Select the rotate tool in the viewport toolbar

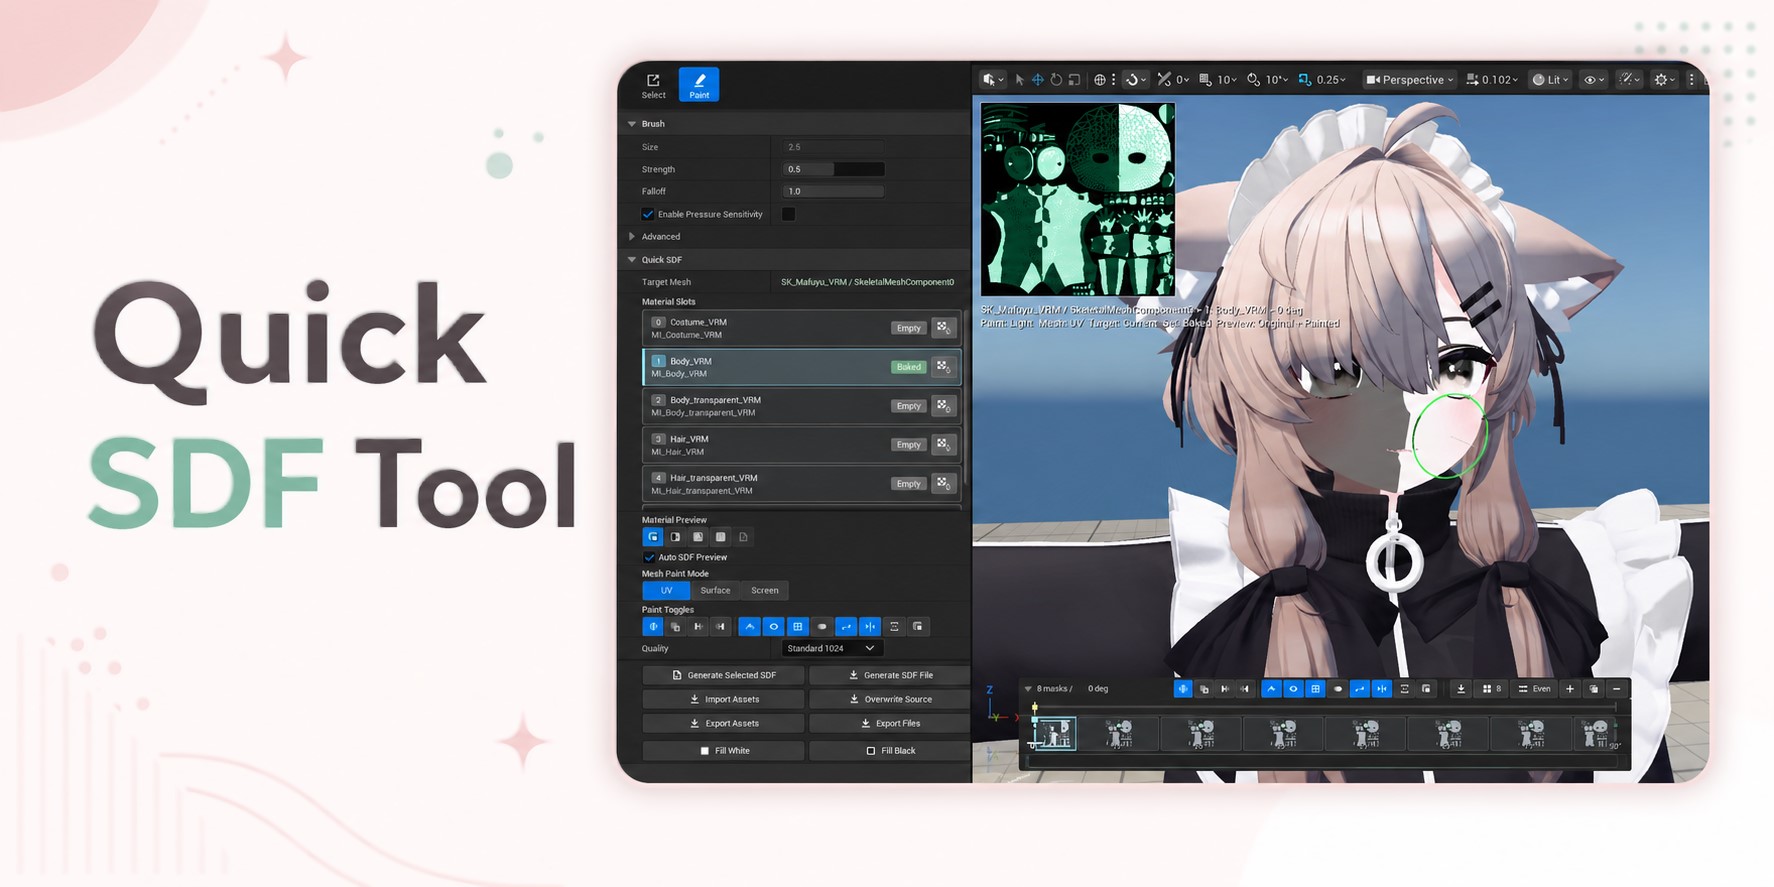(x=1056, y=80)
